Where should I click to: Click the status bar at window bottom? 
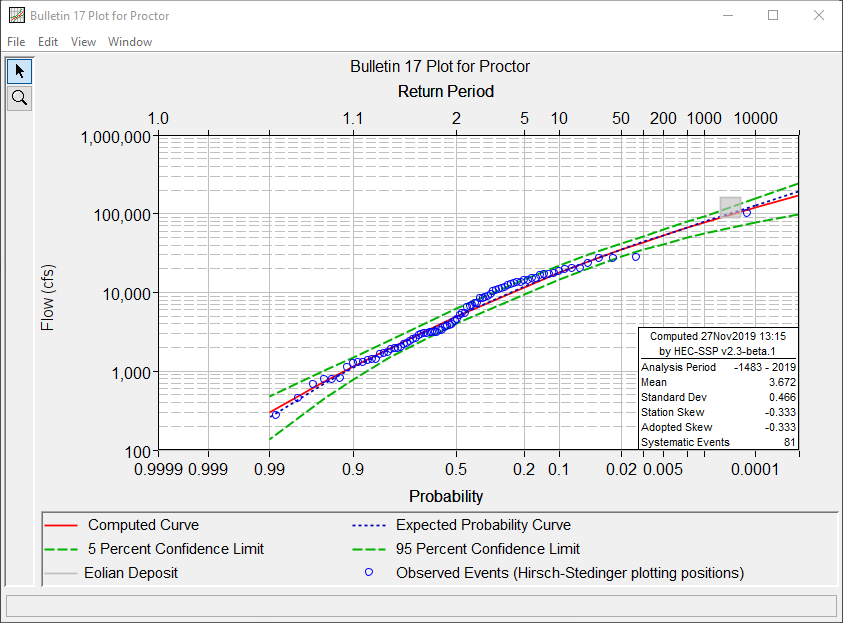click(421, 606)
